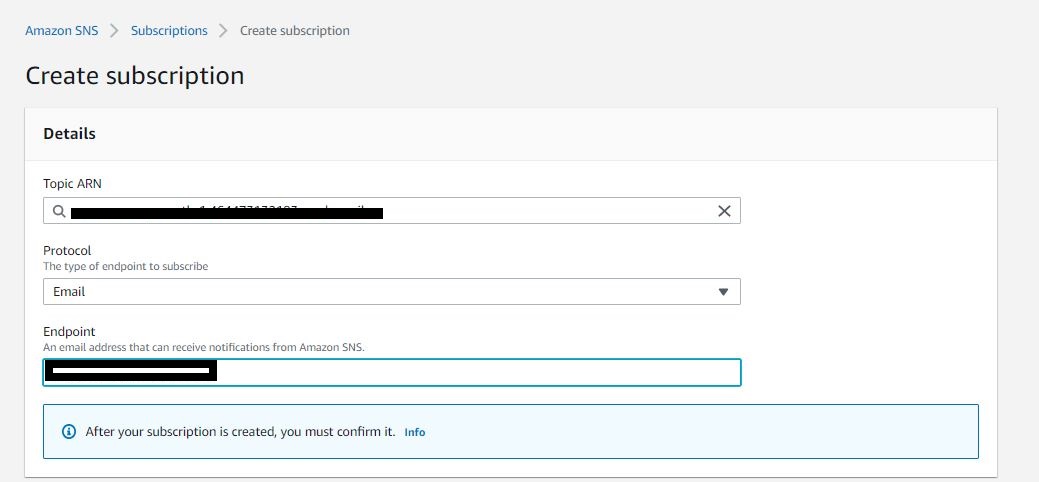Navigate to the Subscriptions breadcrumb
This screenshot has height=482, width=1039.
tap(169, 31)
